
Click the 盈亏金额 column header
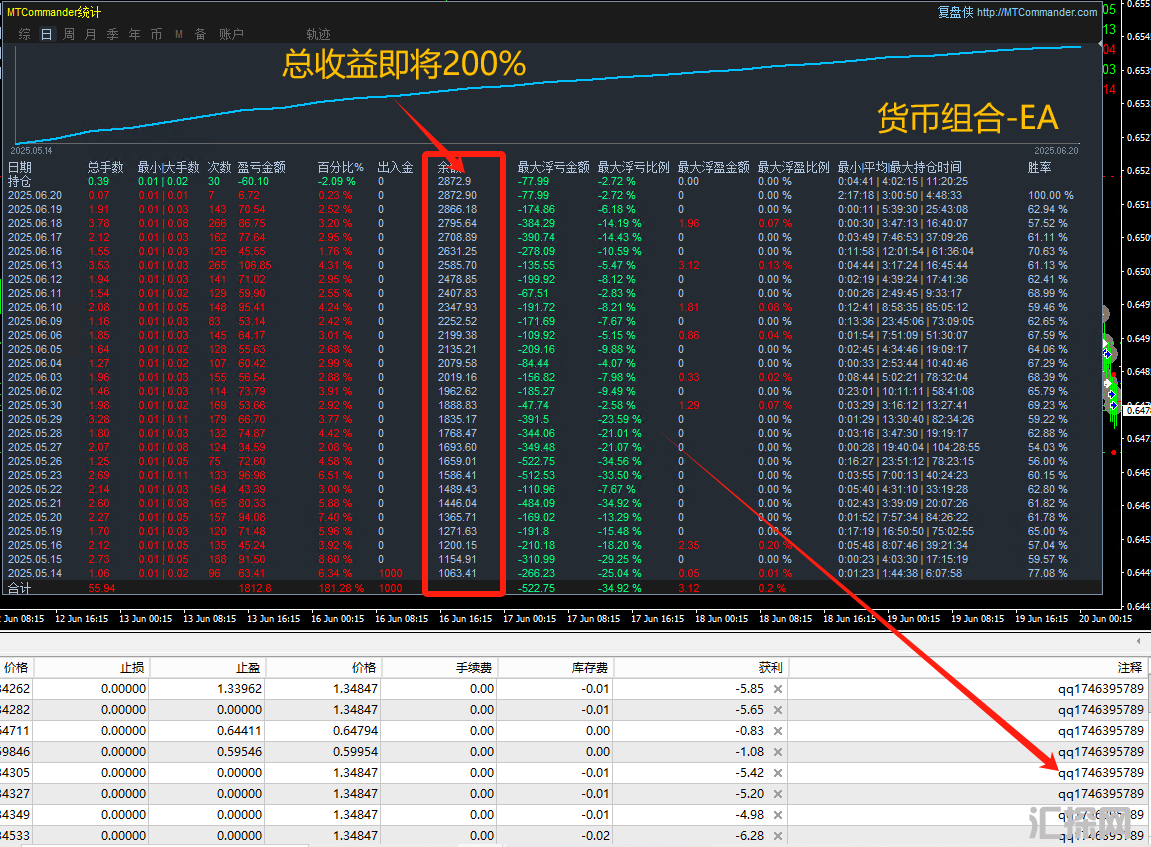261,167
